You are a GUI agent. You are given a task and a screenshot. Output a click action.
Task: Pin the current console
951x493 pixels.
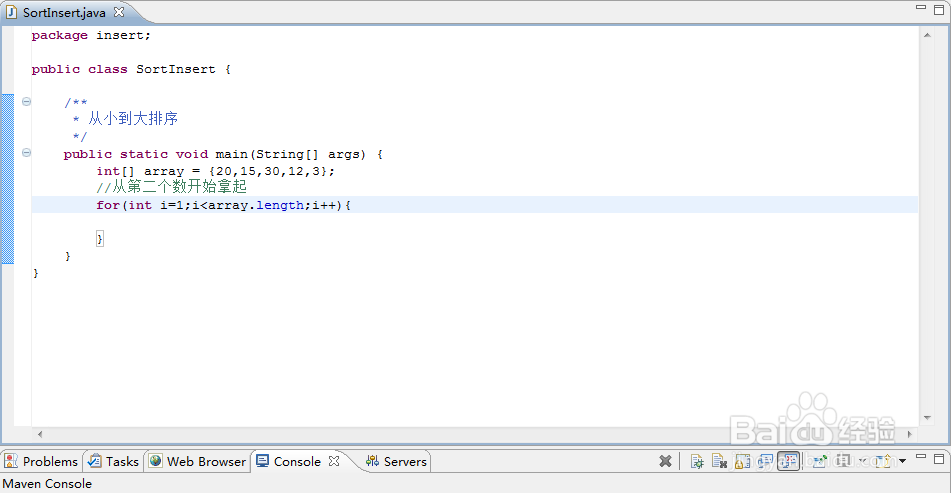tap(819, 461)
